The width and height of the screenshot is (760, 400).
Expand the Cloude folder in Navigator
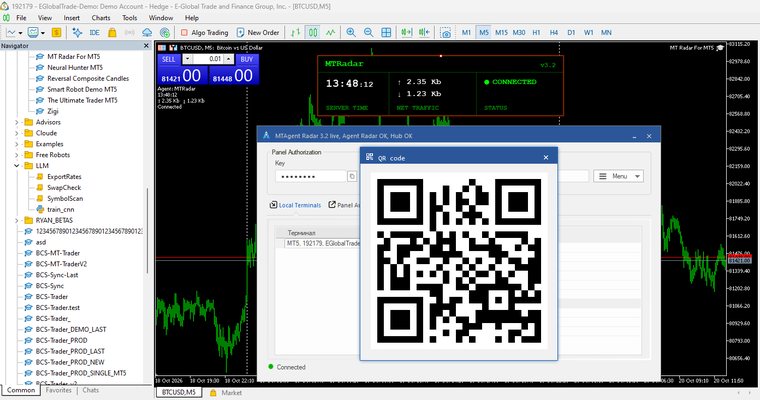tap(16, 133)
